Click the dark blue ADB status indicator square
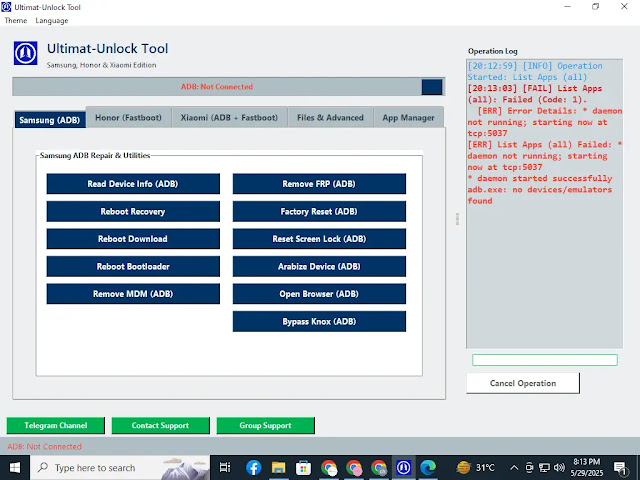640x480 pixels. [432, 87]
